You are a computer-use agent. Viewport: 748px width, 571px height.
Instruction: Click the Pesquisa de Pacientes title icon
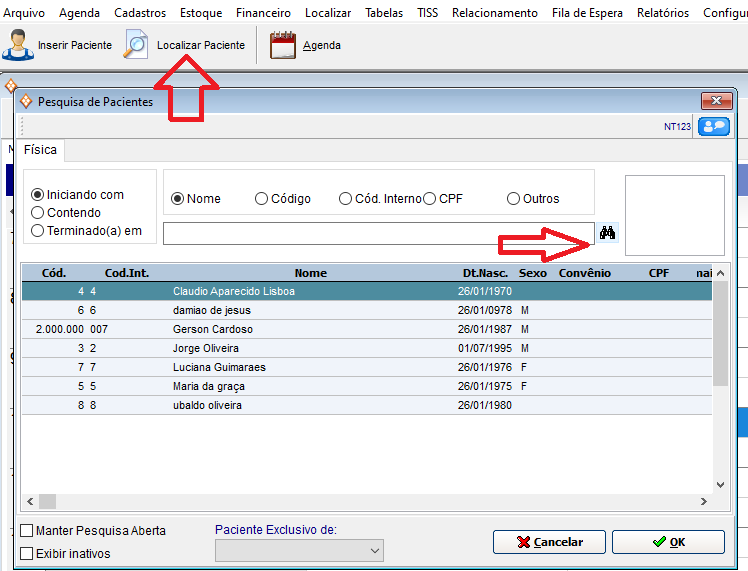pyautogui.click(x=25, y=101)
